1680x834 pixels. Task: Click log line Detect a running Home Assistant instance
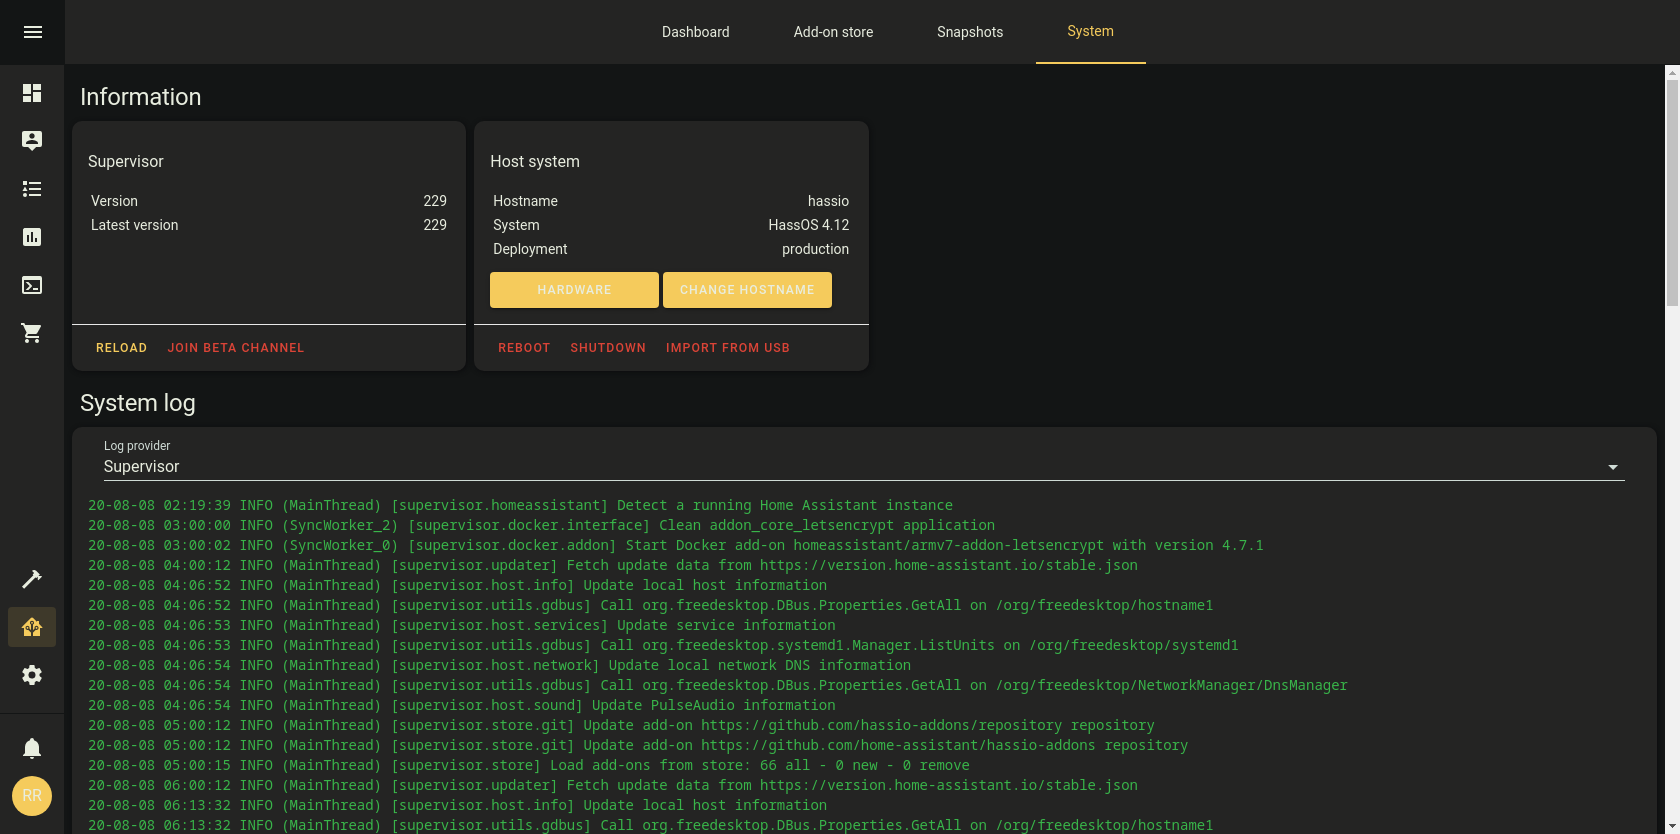pos(520,505)
